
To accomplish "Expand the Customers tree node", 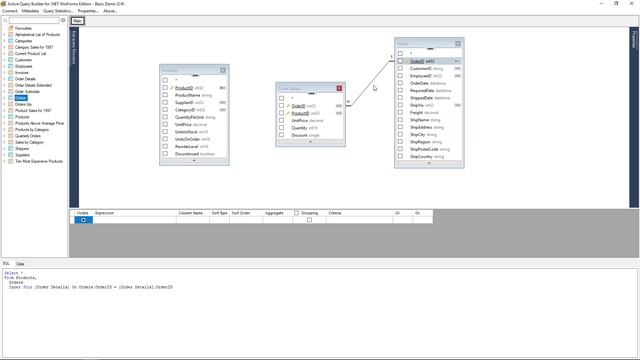I will (4, 60).
